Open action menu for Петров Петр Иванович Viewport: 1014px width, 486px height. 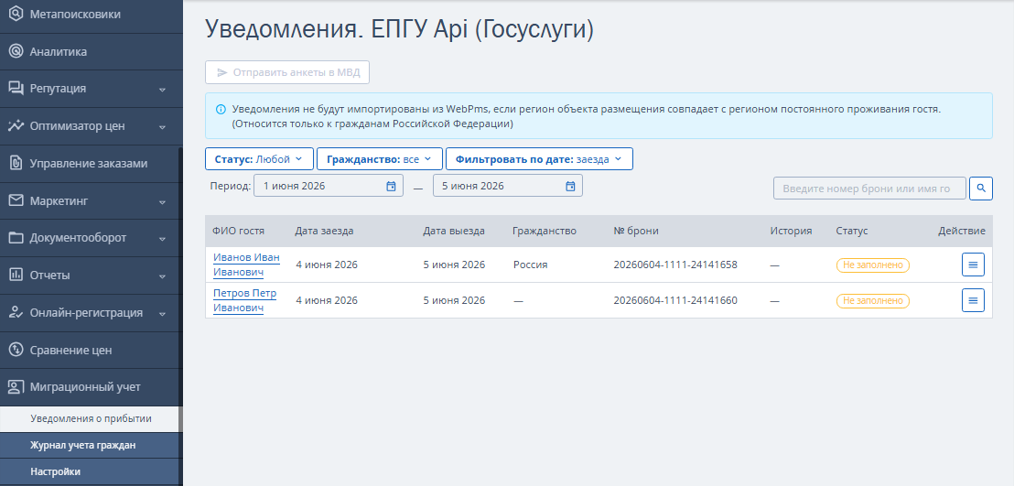click(x=973, y=300)
